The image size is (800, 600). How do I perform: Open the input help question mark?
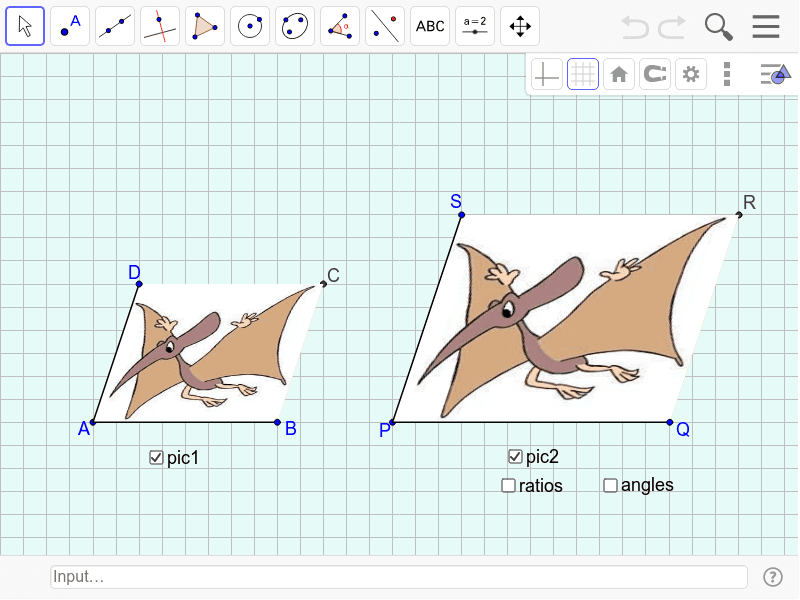773,577
